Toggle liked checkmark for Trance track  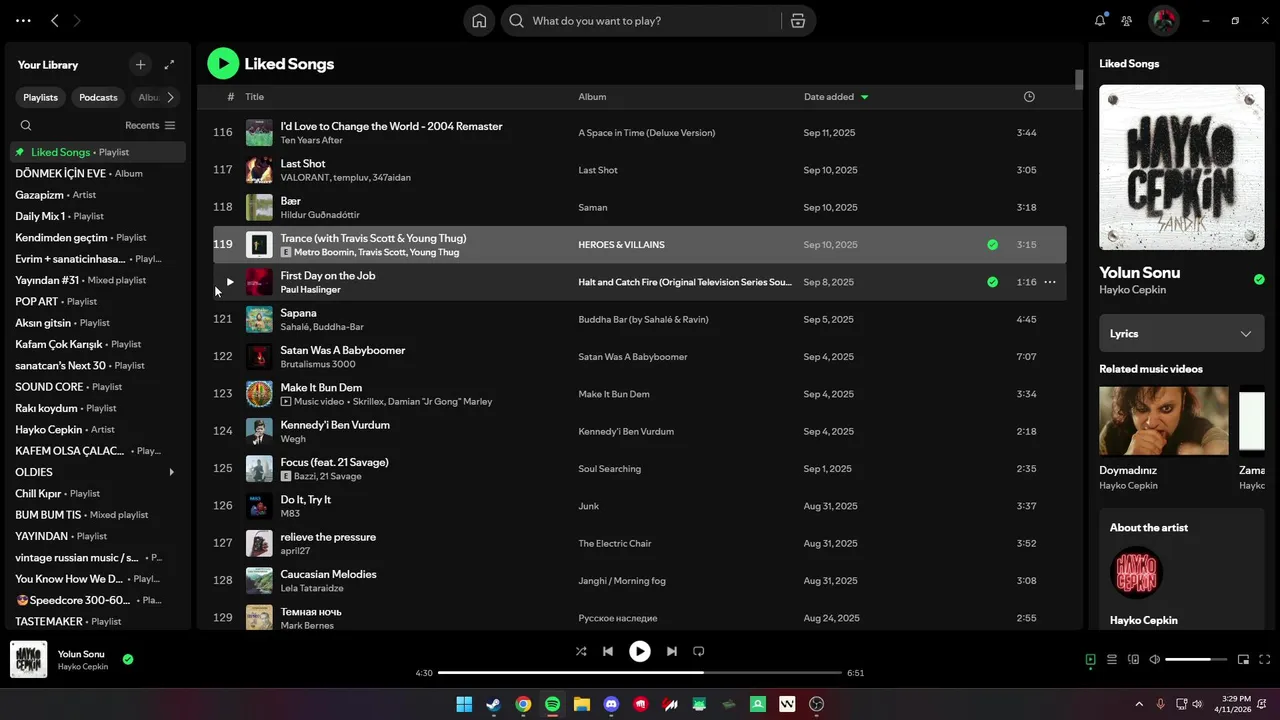[x=992, y=244]
